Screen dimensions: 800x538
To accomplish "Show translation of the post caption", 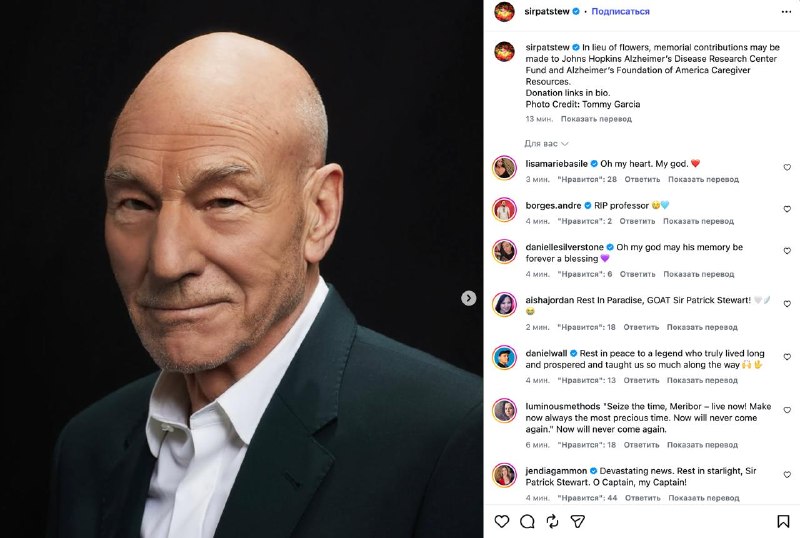I will pyautogui.click(x=596, y=119).
